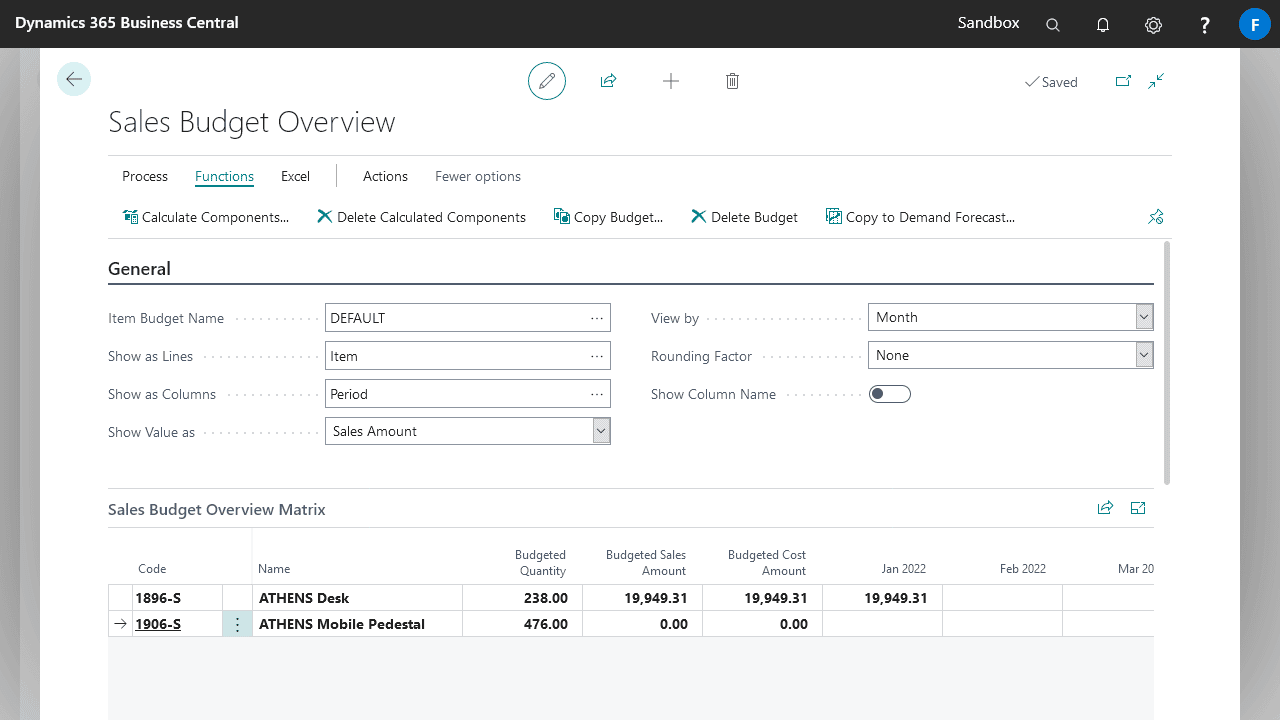Open Show as Columns lookup ellipsis
1280x720 pixels.
coord(597,394)
